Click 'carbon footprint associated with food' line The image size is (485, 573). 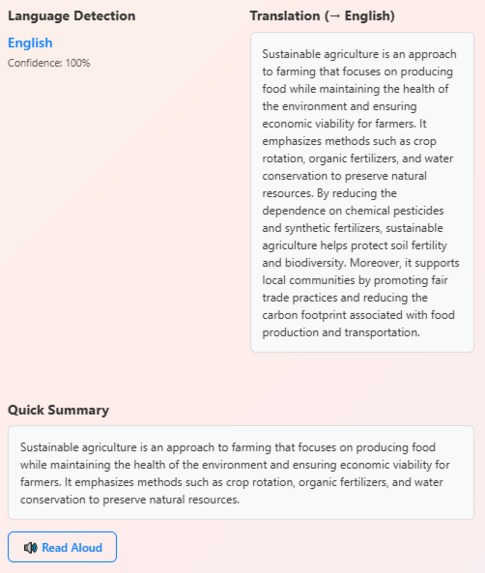(x=359, y=315)
